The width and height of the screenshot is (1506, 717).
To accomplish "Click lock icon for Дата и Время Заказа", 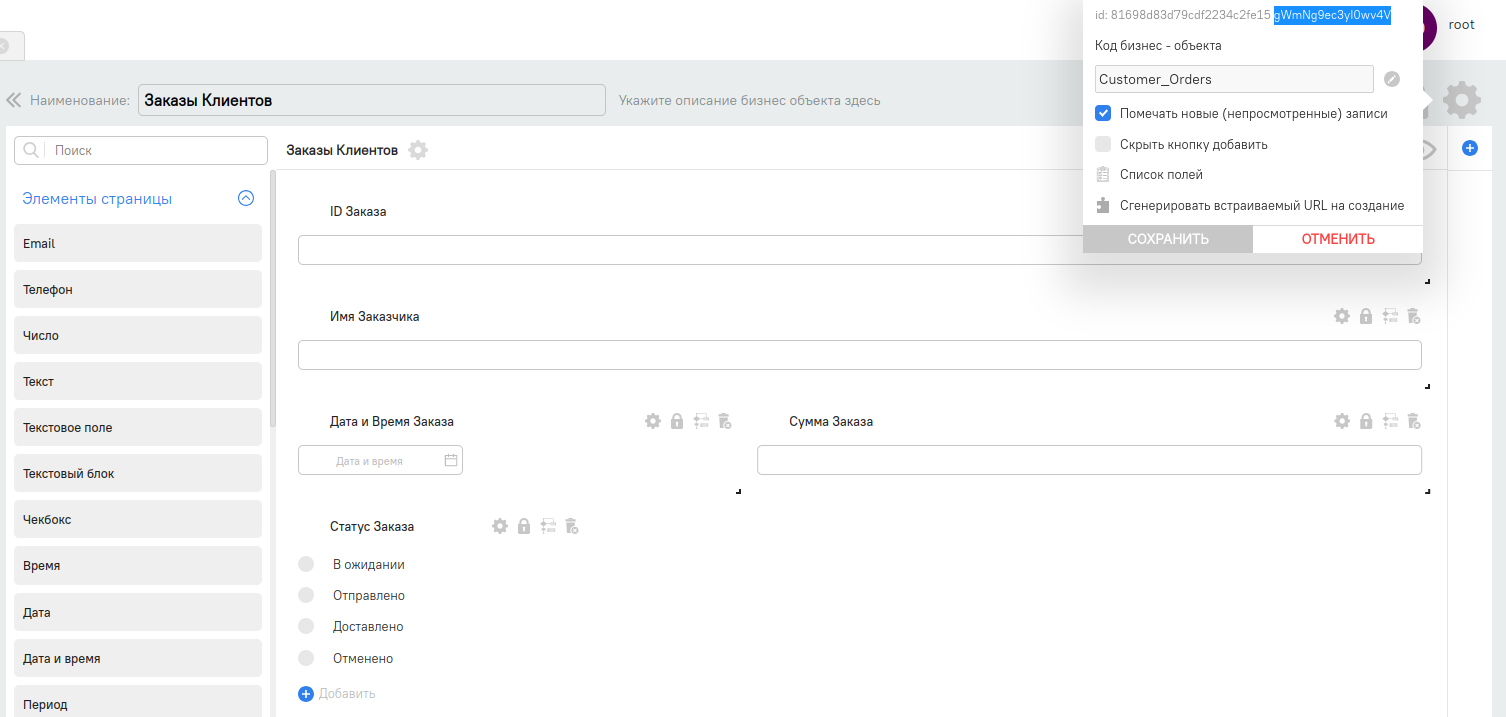I will [x=677, y=421].
